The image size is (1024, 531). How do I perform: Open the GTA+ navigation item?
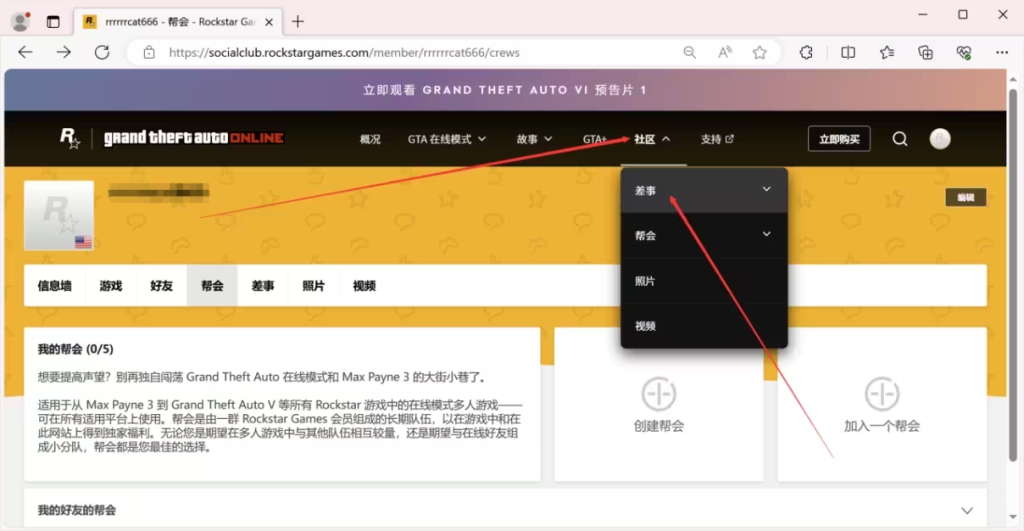[594, 139]
